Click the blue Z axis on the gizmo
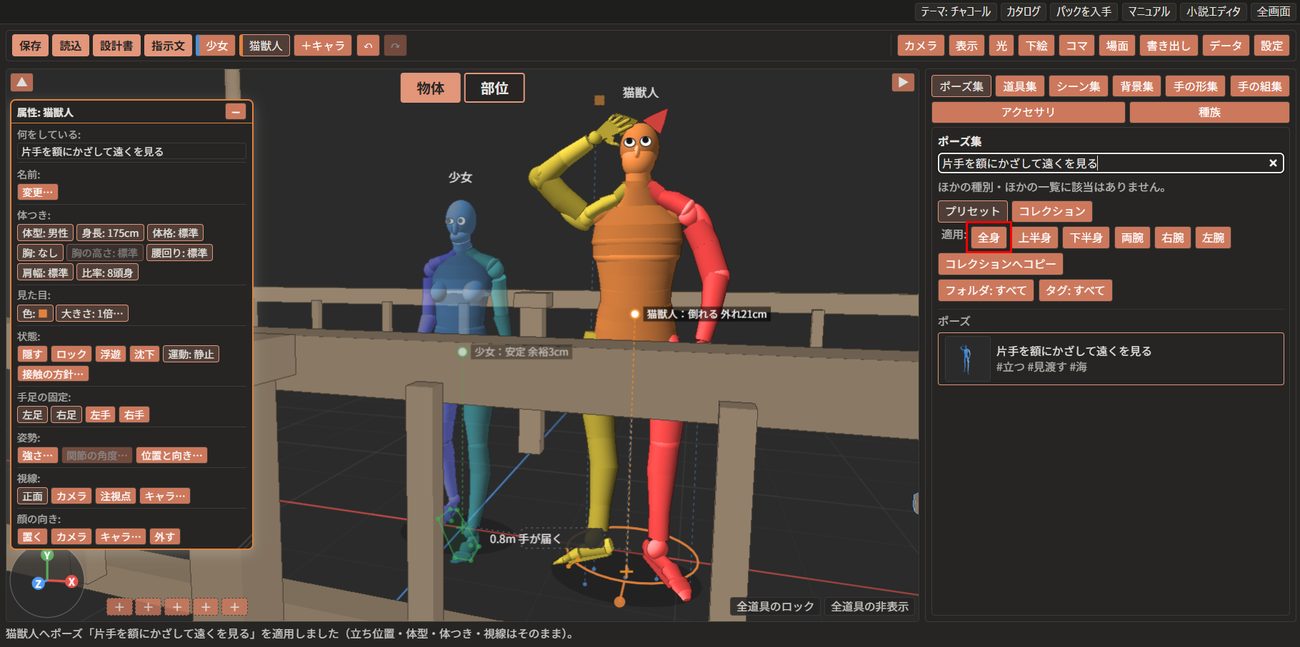 (38, 582)
